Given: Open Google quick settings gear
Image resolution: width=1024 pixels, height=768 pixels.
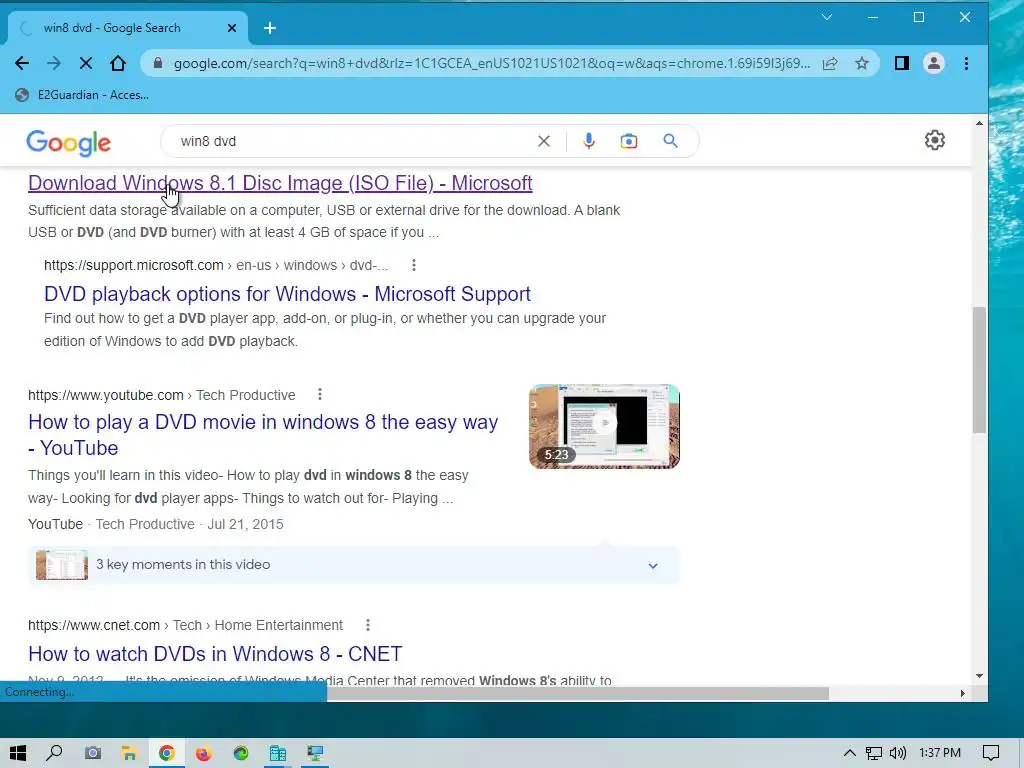Looking at the screenshot, I should pyautogui.click(x=935, y=140).
